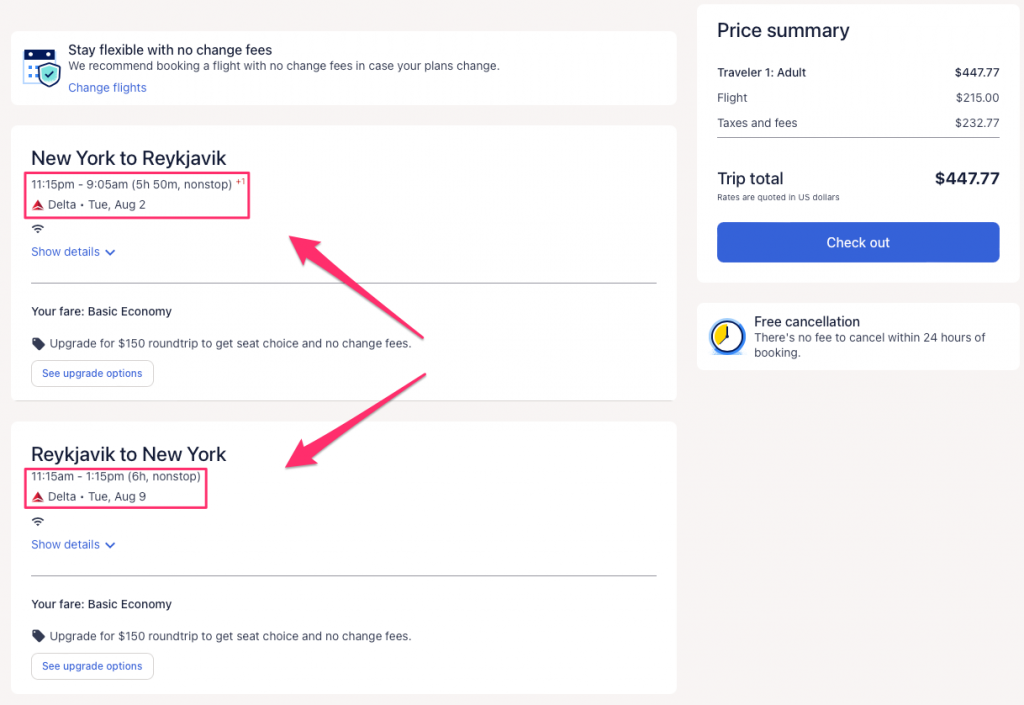This screenshot has height=705, width=1024.
Task: Expand Show details for New York to Reykjavik
Action: (66, 252)
